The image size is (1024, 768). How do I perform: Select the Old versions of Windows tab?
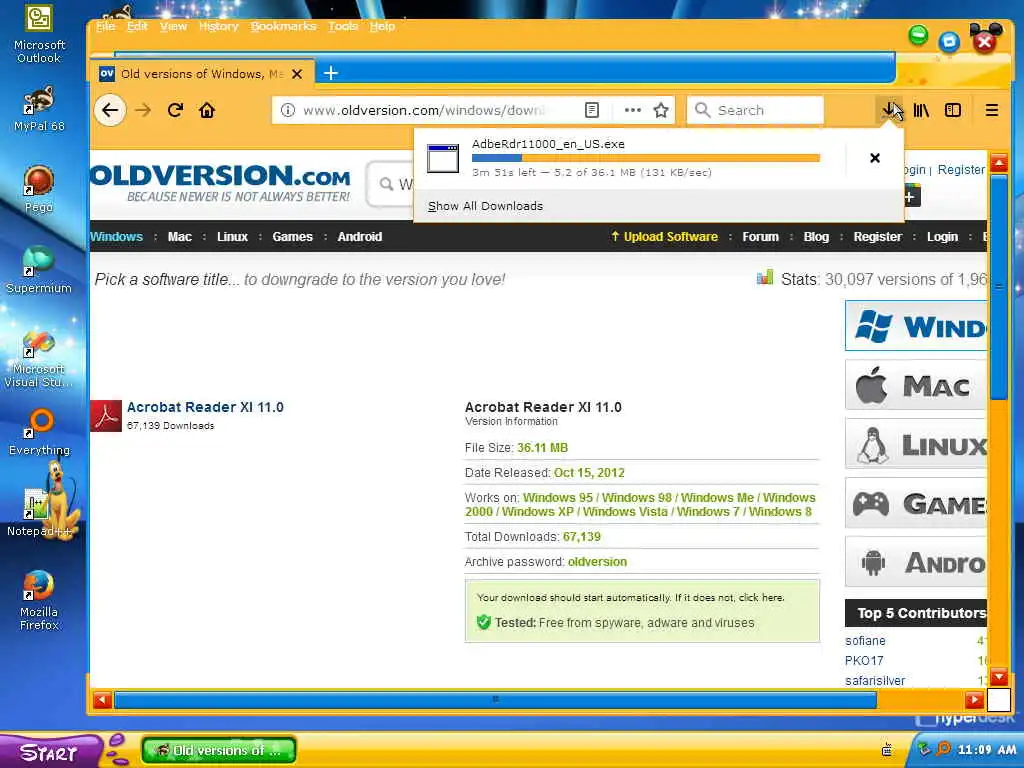point(202,73)
